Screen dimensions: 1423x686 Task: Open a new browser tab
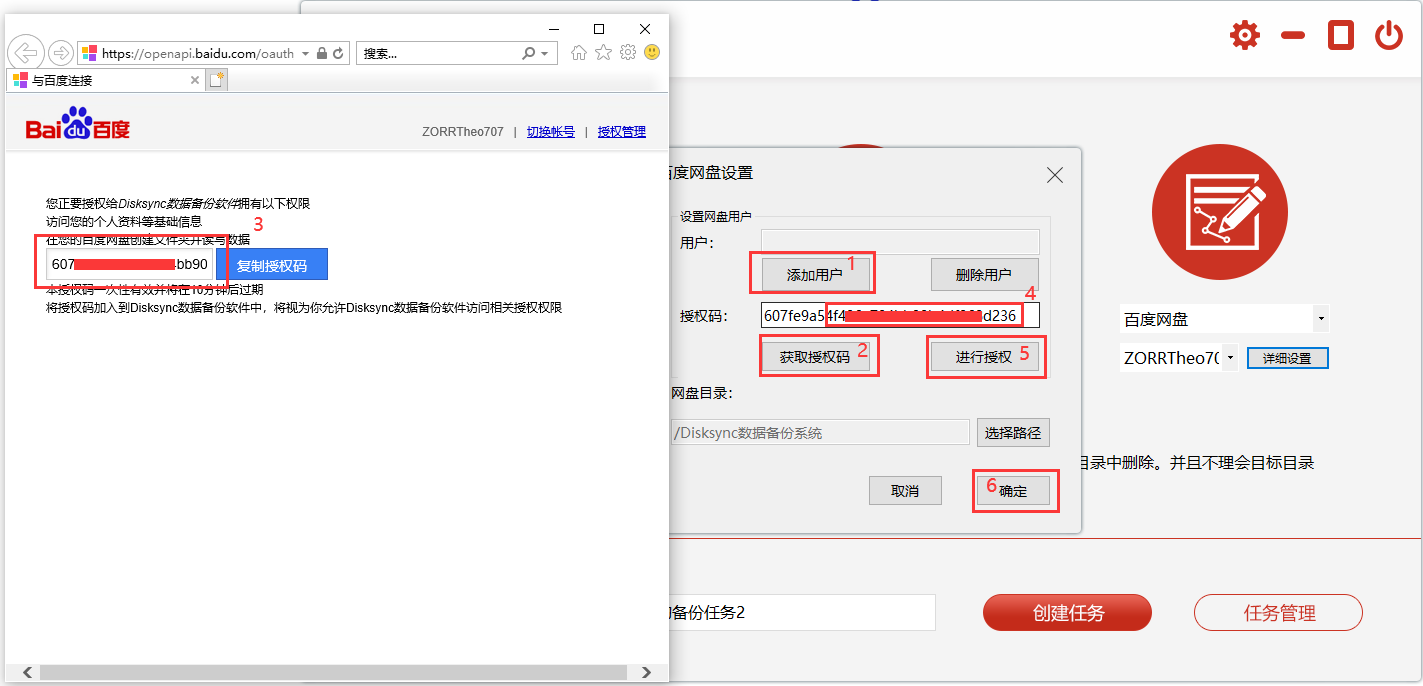[217, 80]
